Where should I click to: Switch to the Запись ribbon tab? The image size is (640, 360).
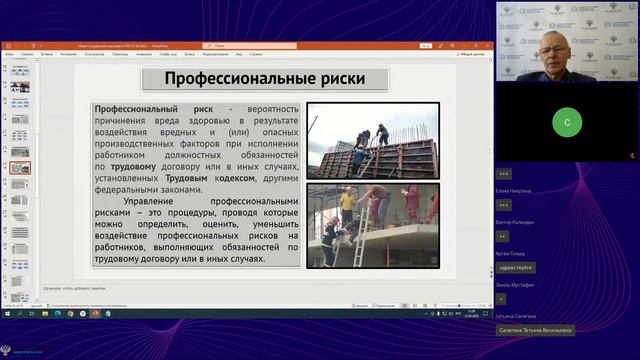189,54
